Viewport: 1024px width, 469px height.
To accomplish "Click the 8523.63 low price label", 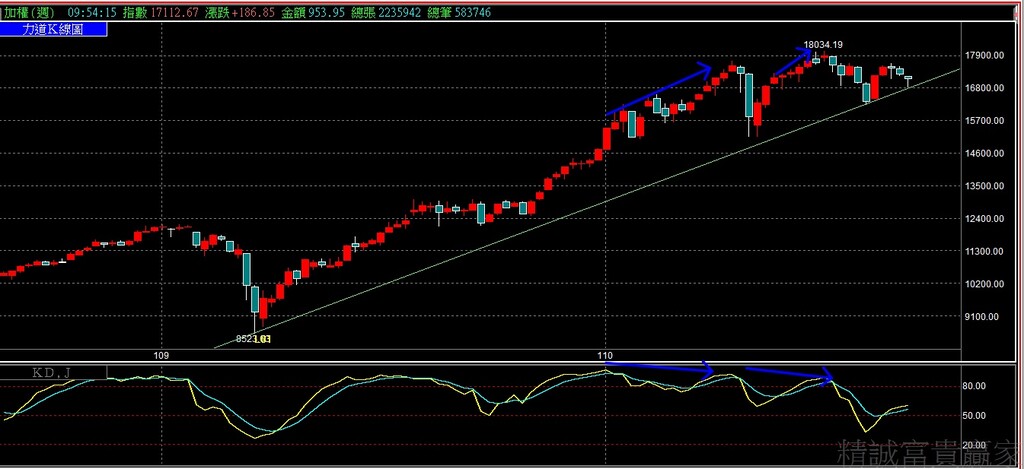I will click(x=253, y=339).
